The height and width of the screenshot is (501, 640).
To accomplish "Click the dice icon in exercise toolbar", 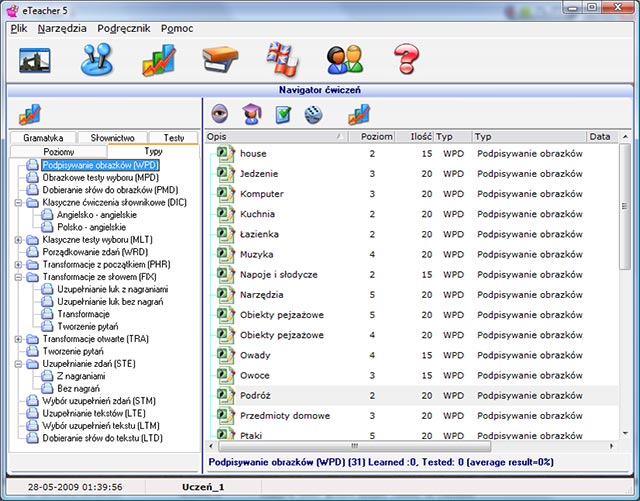I will (313, 114).
